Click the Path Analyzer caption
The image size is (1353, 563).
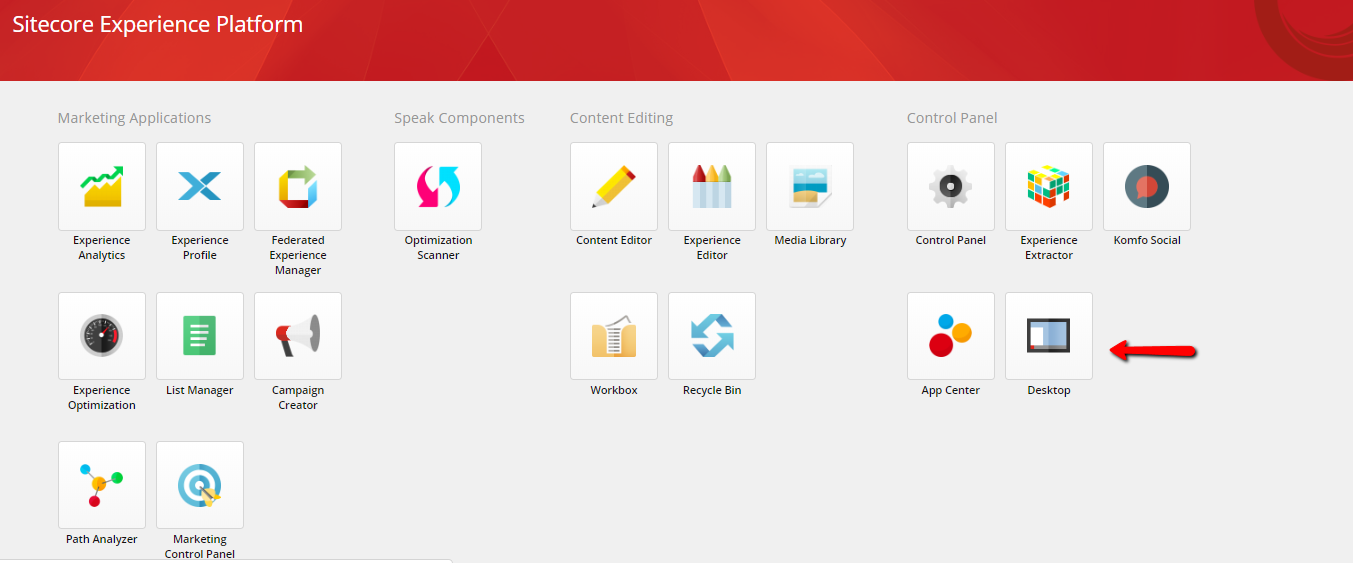point(102,539)
